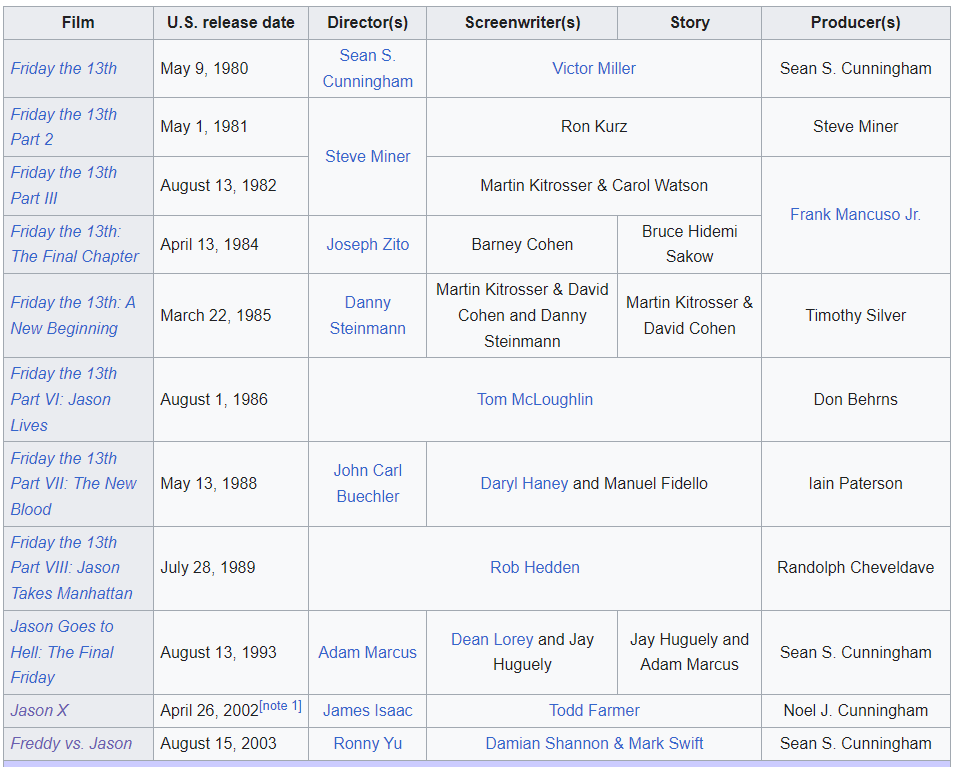
Task: Click the Danny Steinmann director link
Action: point(367,315)
